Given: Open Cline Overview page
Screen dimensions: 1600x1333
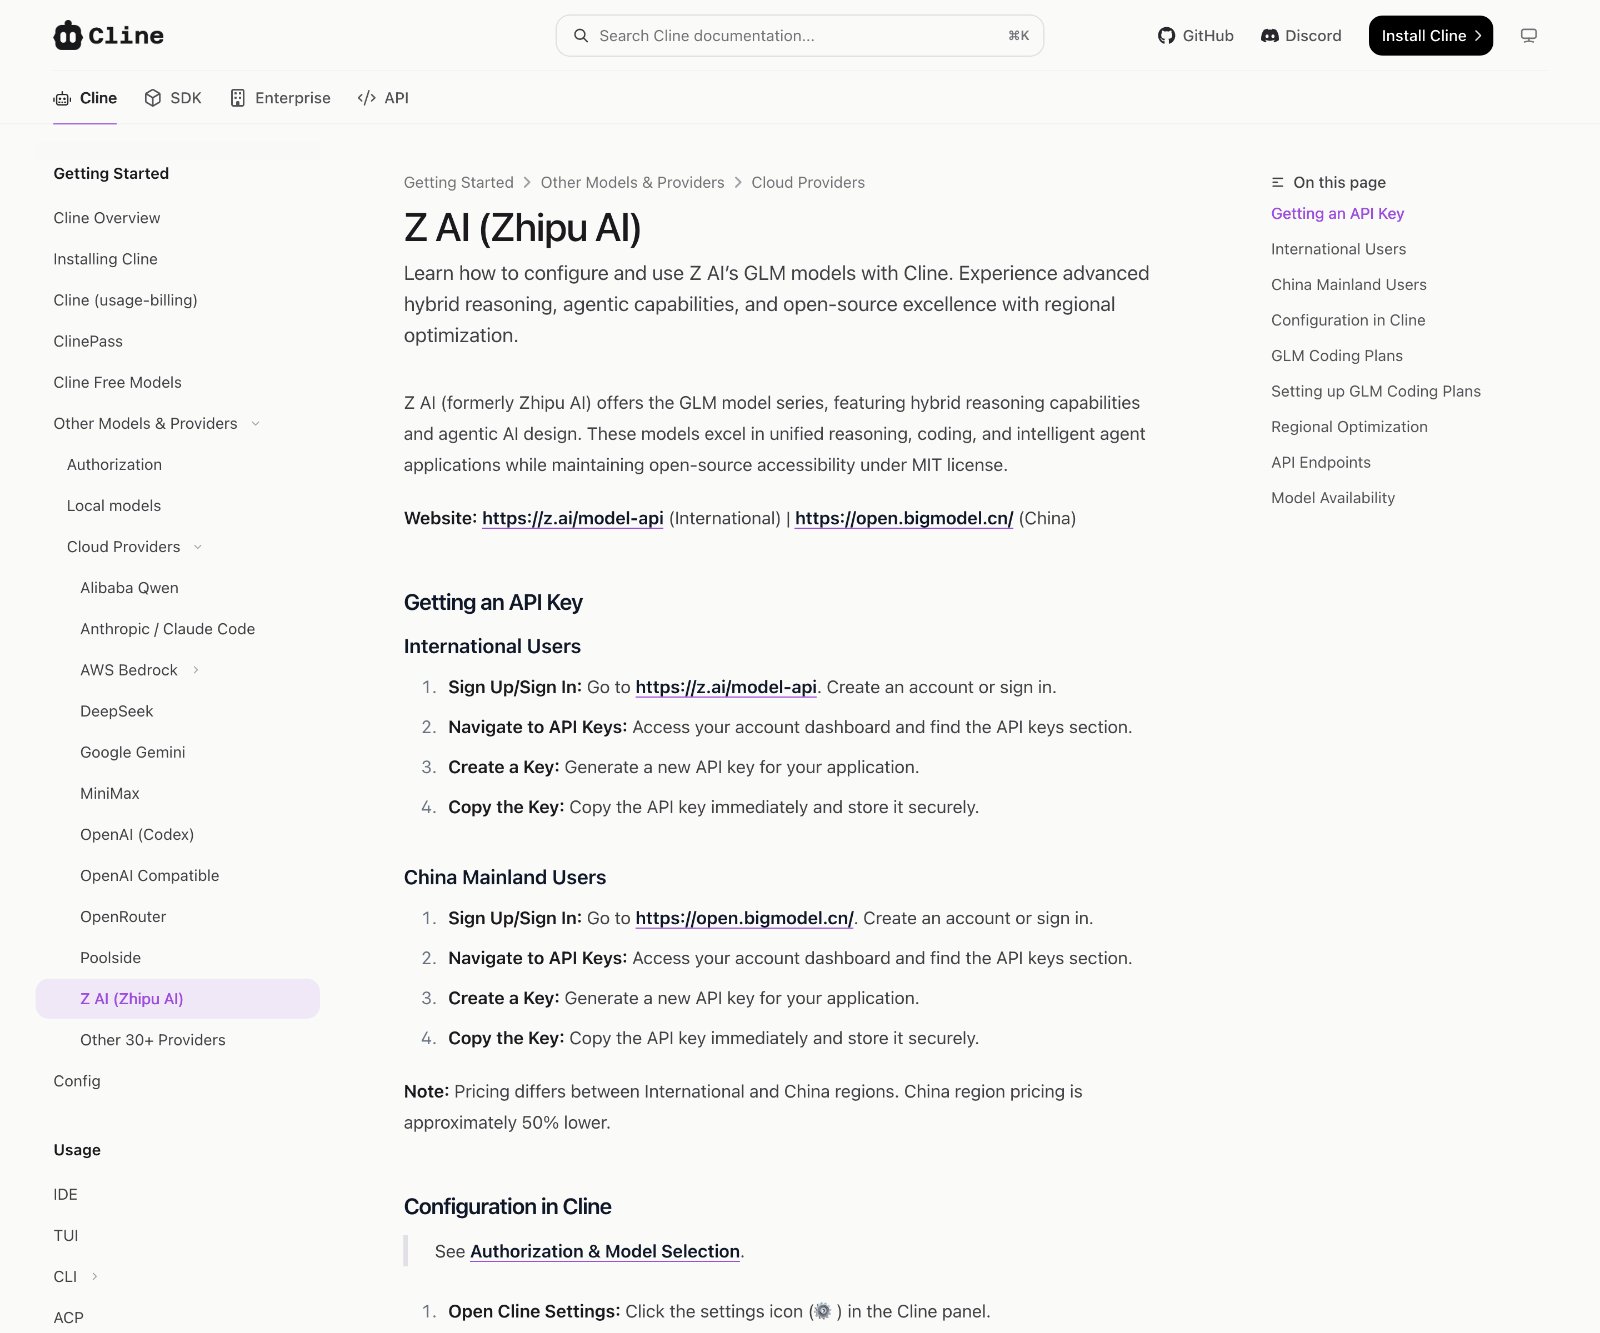Looking at the screenshot, I should 107,218.
